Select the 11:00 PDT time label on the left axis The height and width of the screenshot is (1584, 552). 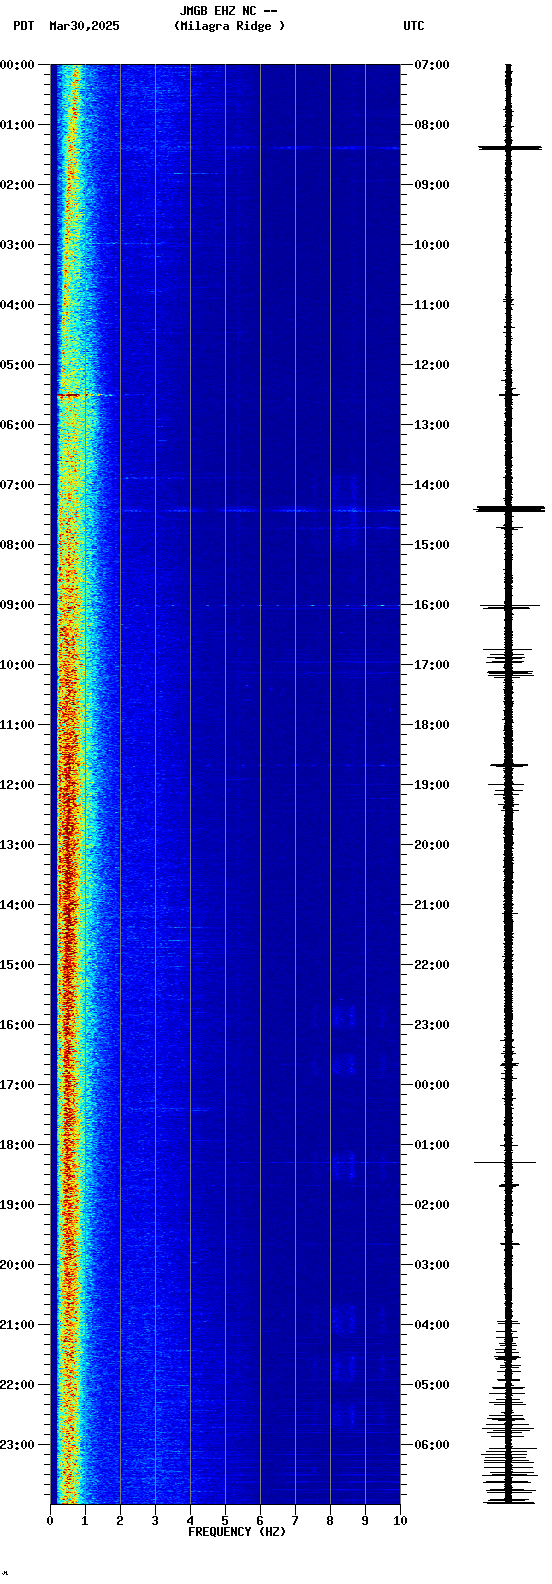tap(17, 725)
